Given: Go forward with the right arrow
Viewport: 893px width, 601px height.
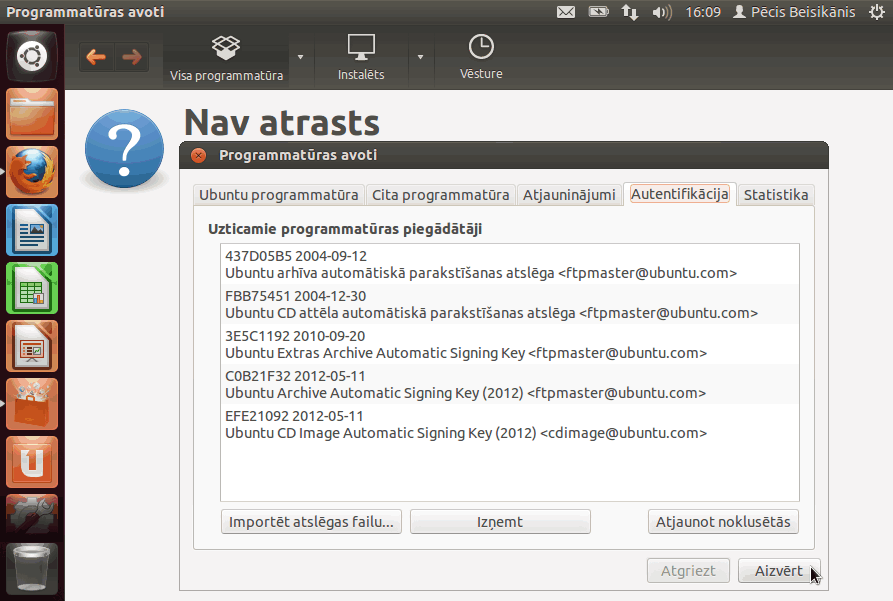Looking at the screenshot, I should click(x=132, y=57).
